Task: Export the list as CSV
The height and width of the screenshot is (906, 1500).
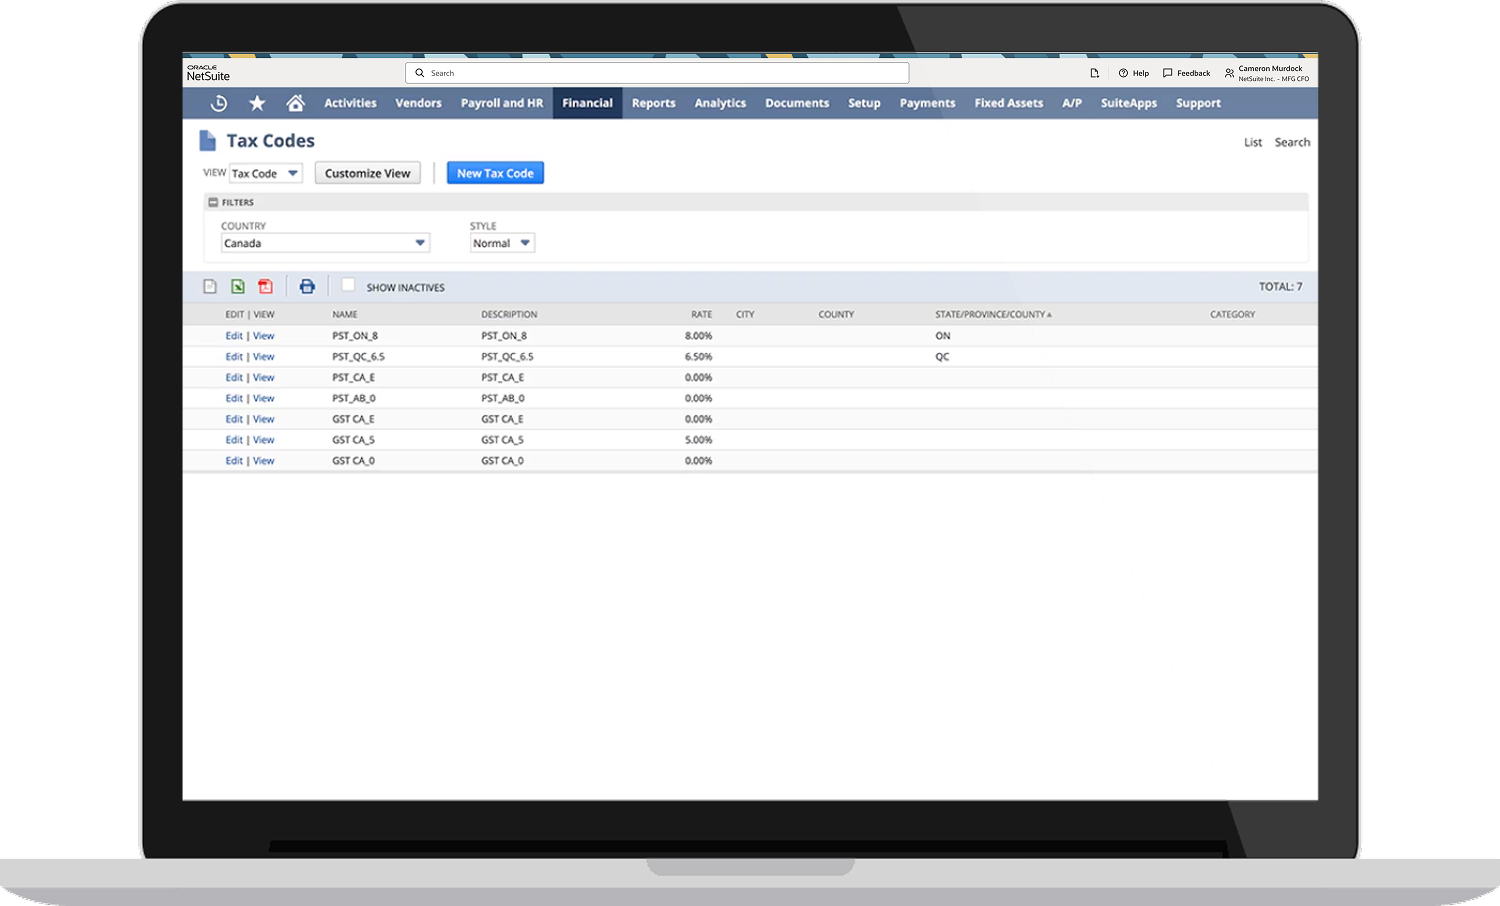Action: (x=210, y=287)
